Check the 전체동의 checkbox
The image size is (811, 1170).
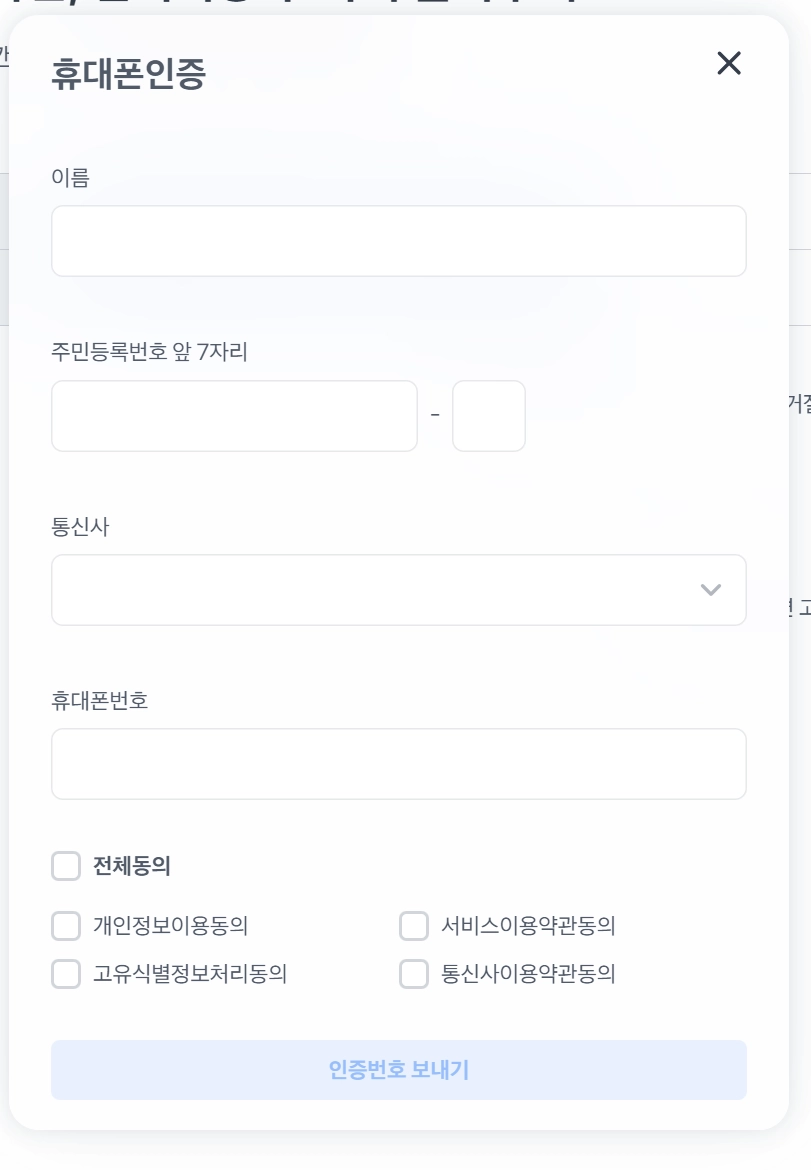pyautogui.click(x=66, y=866)
